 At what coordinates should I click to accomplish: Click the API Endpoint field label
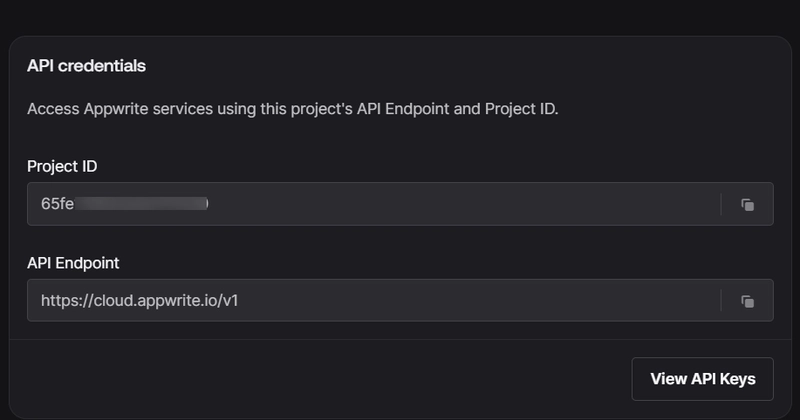pyautogui.click(x=73, y=263)
